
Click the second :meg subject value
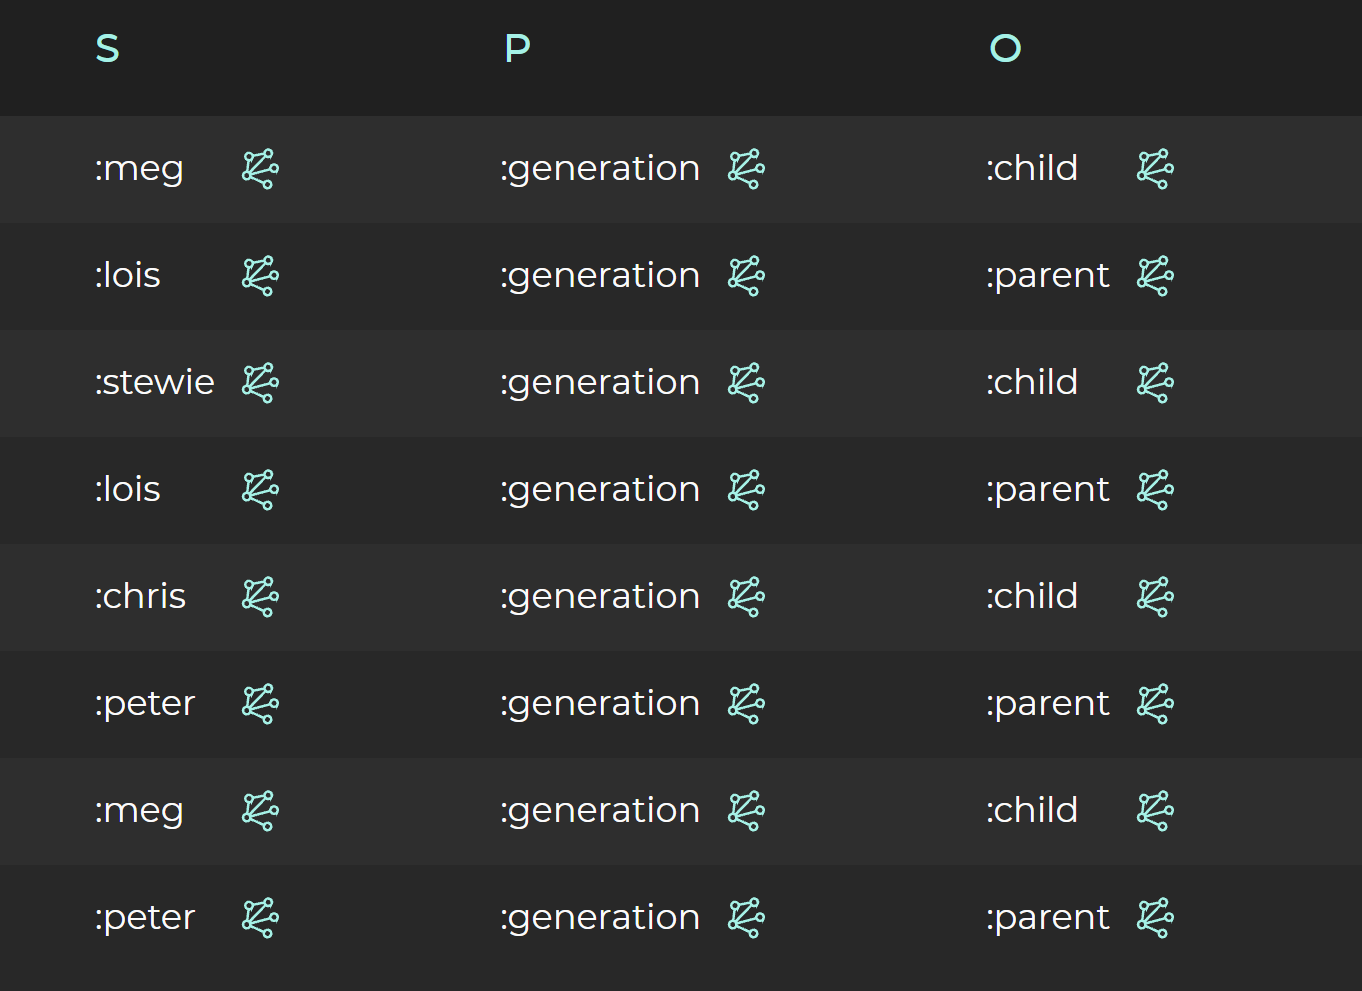coord(139,811)
